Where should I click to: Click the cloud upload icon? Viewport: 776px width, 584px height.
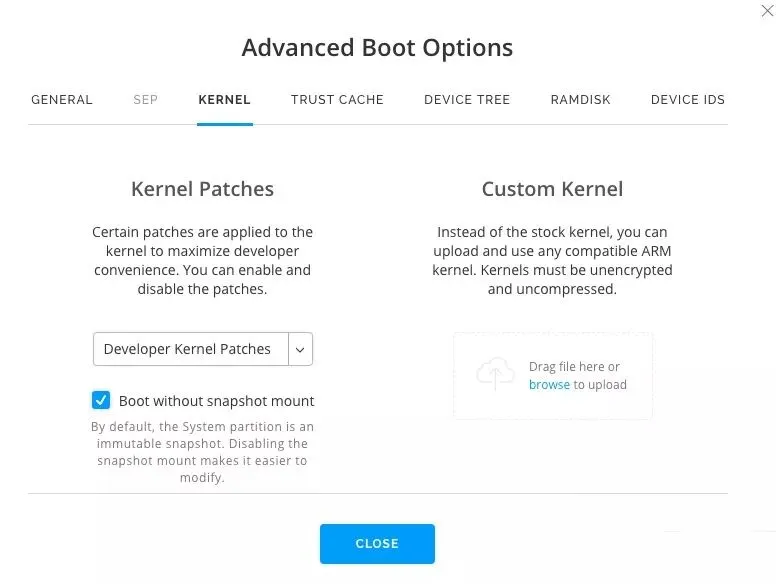point(495,375)
